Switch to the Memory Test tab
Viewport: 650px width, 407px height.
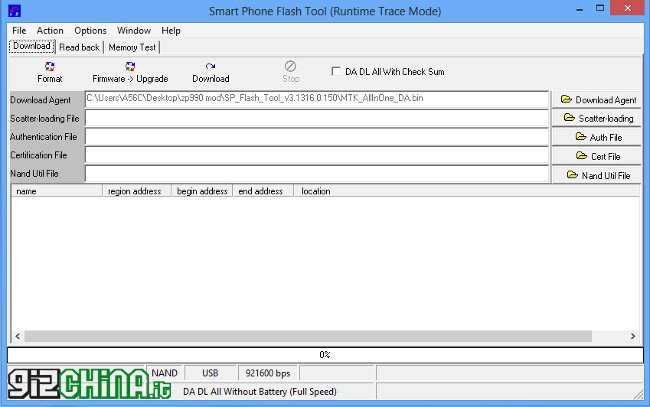pos(132,47)
